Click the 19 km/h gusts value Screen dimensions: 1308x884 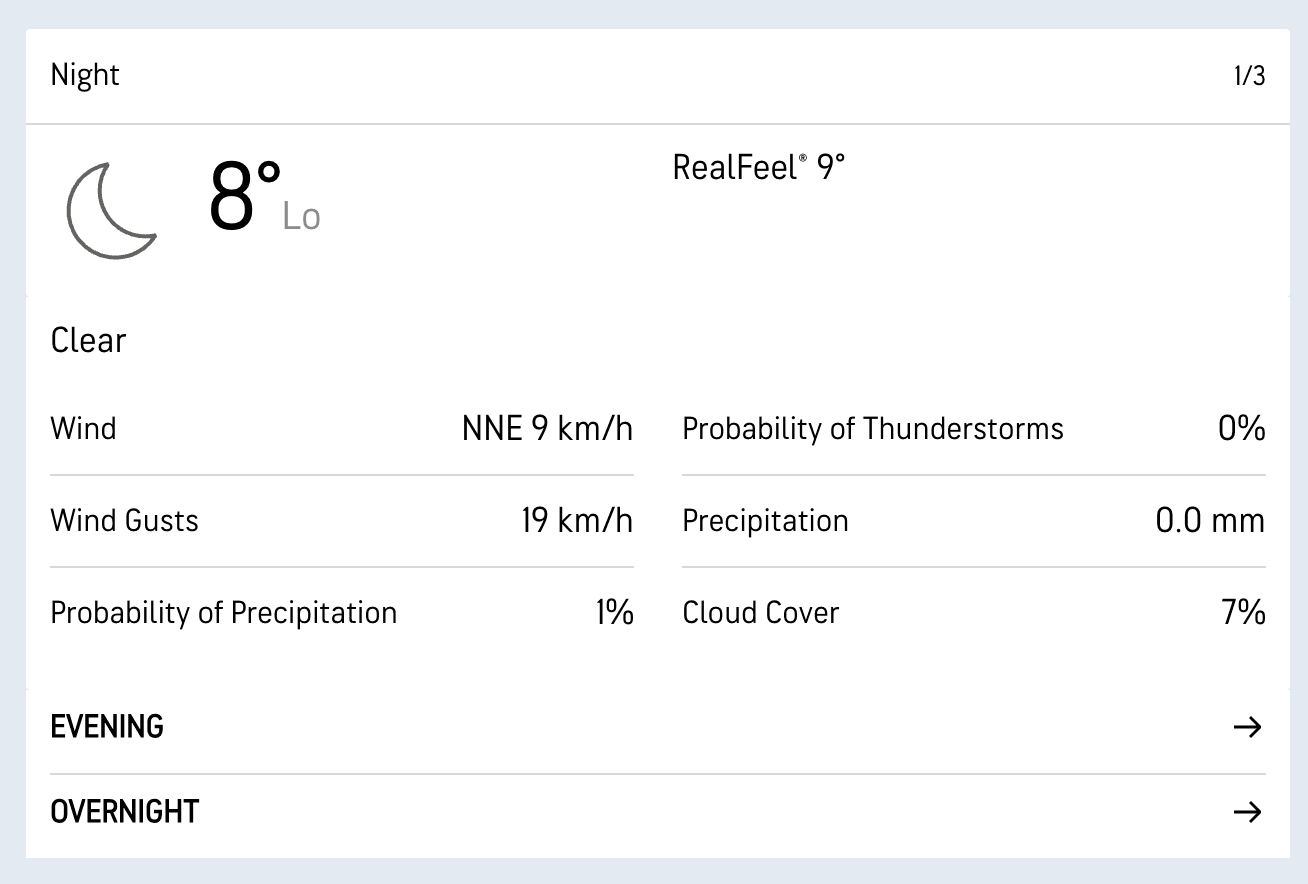(577, 521)
